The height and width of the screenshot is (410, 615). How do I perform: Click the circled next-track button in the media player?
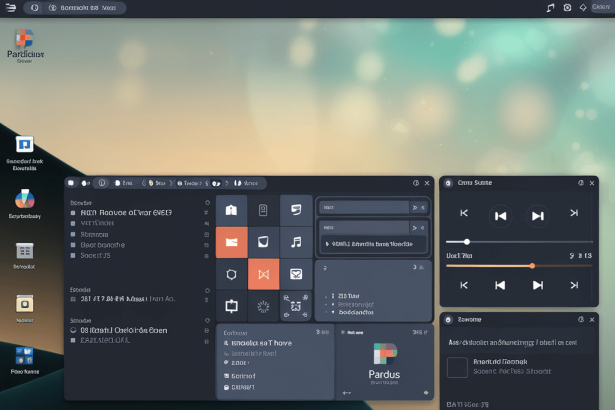[x=537, y=216]
